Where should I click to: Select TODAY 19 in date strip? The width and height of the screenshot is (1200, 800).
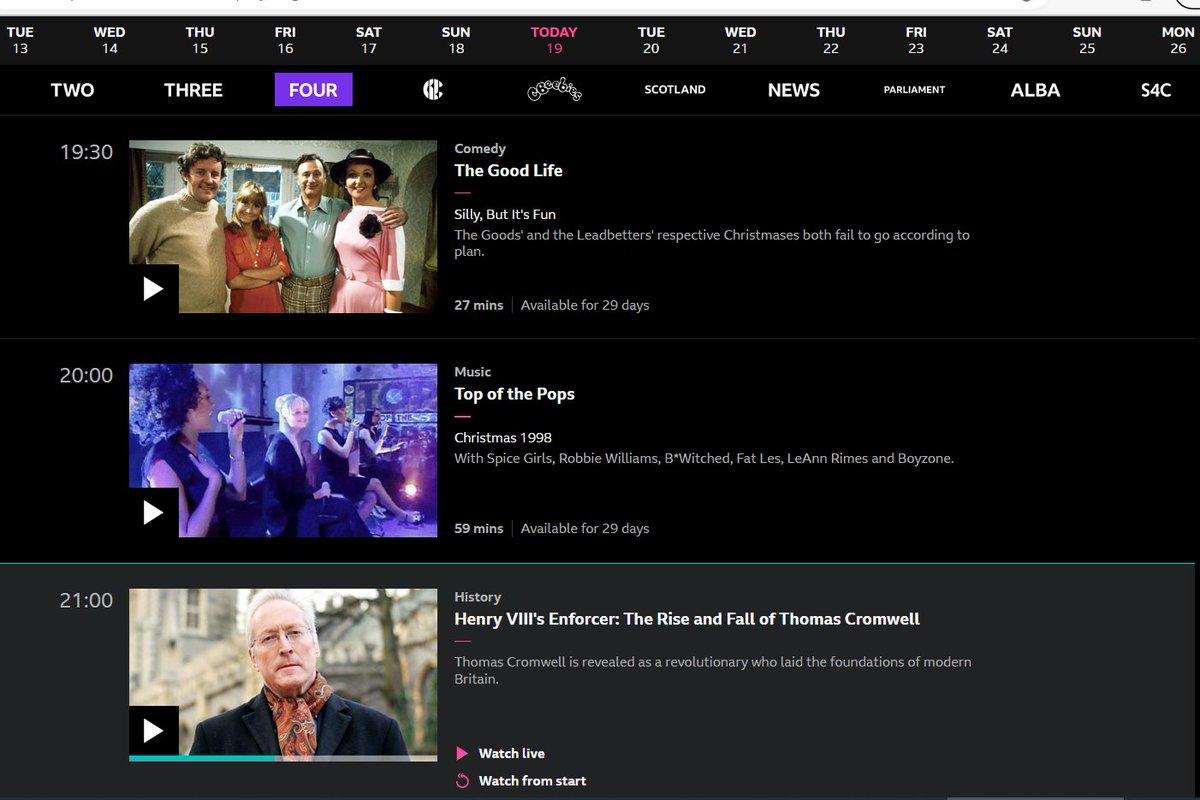[554, 40]
